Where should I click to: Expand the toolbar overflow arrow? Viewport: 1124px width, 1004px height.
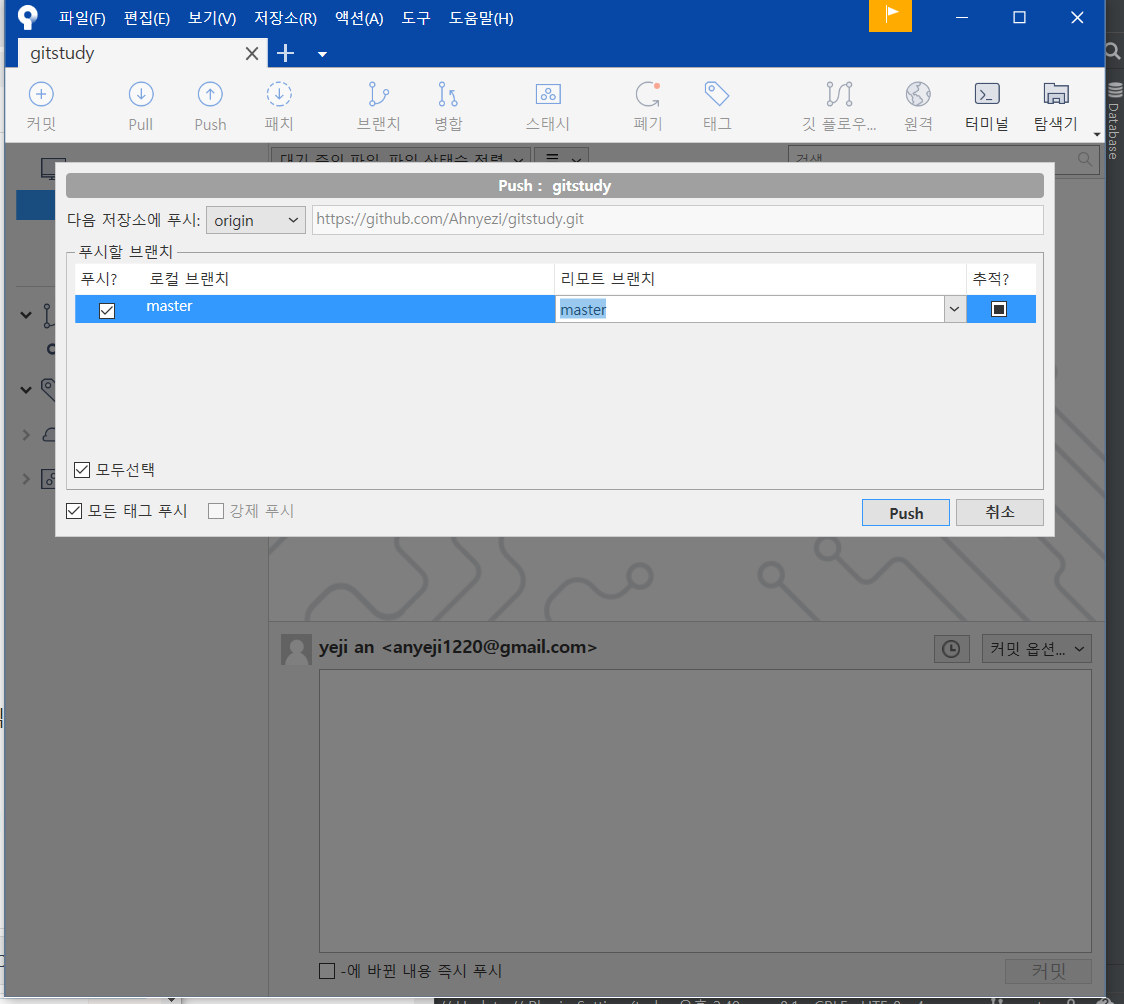pos(1097,134)
